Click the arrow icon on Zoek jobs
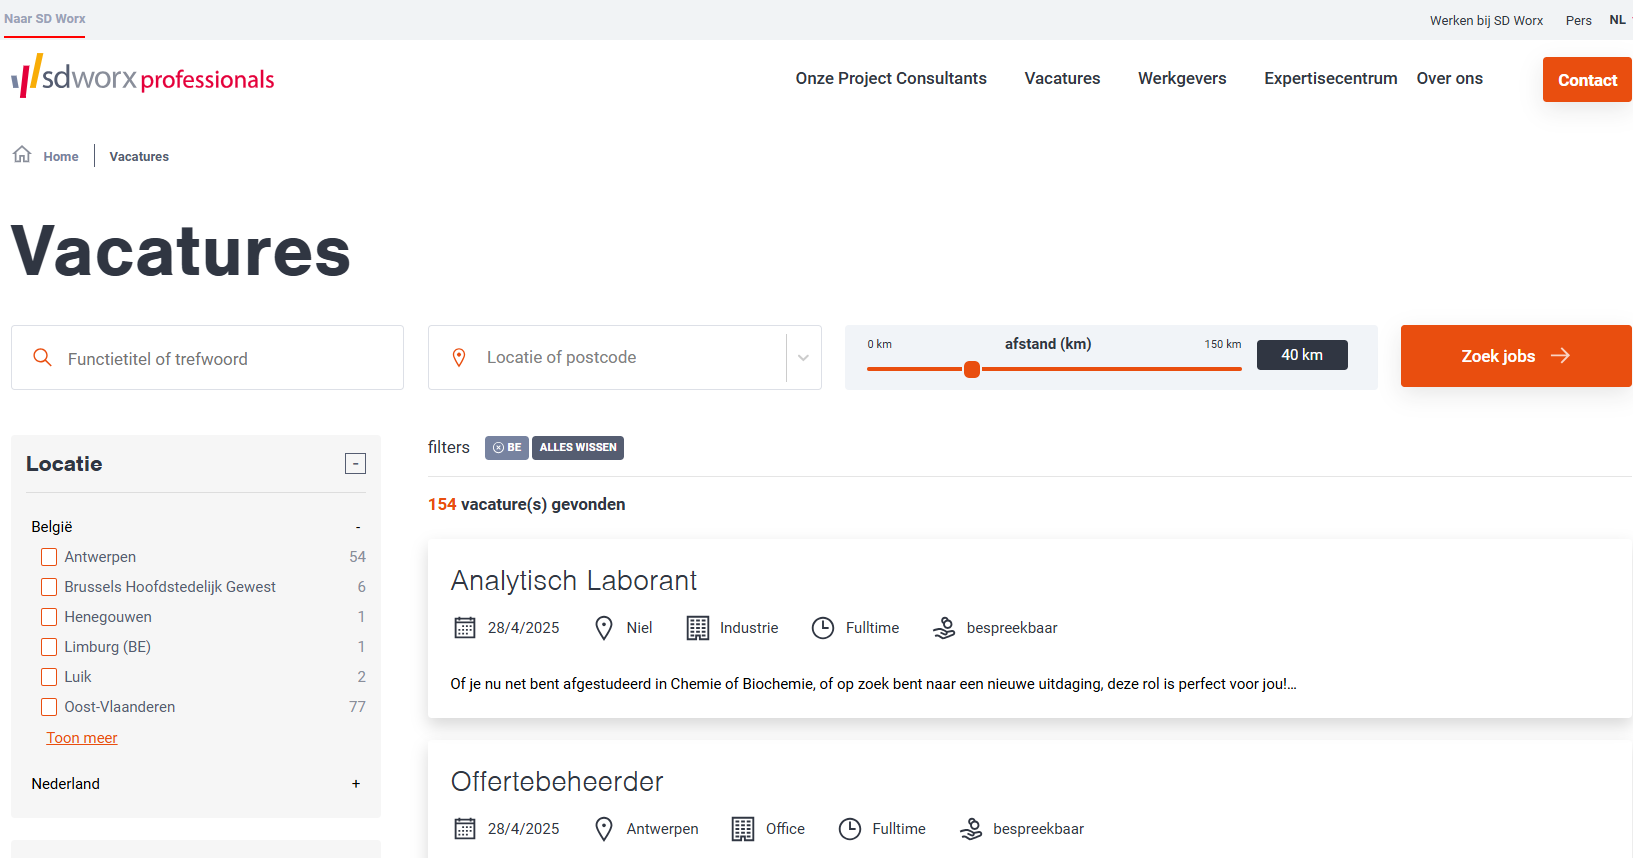1633x858 pixels. pyautogui.click(x=1560, y=355)
